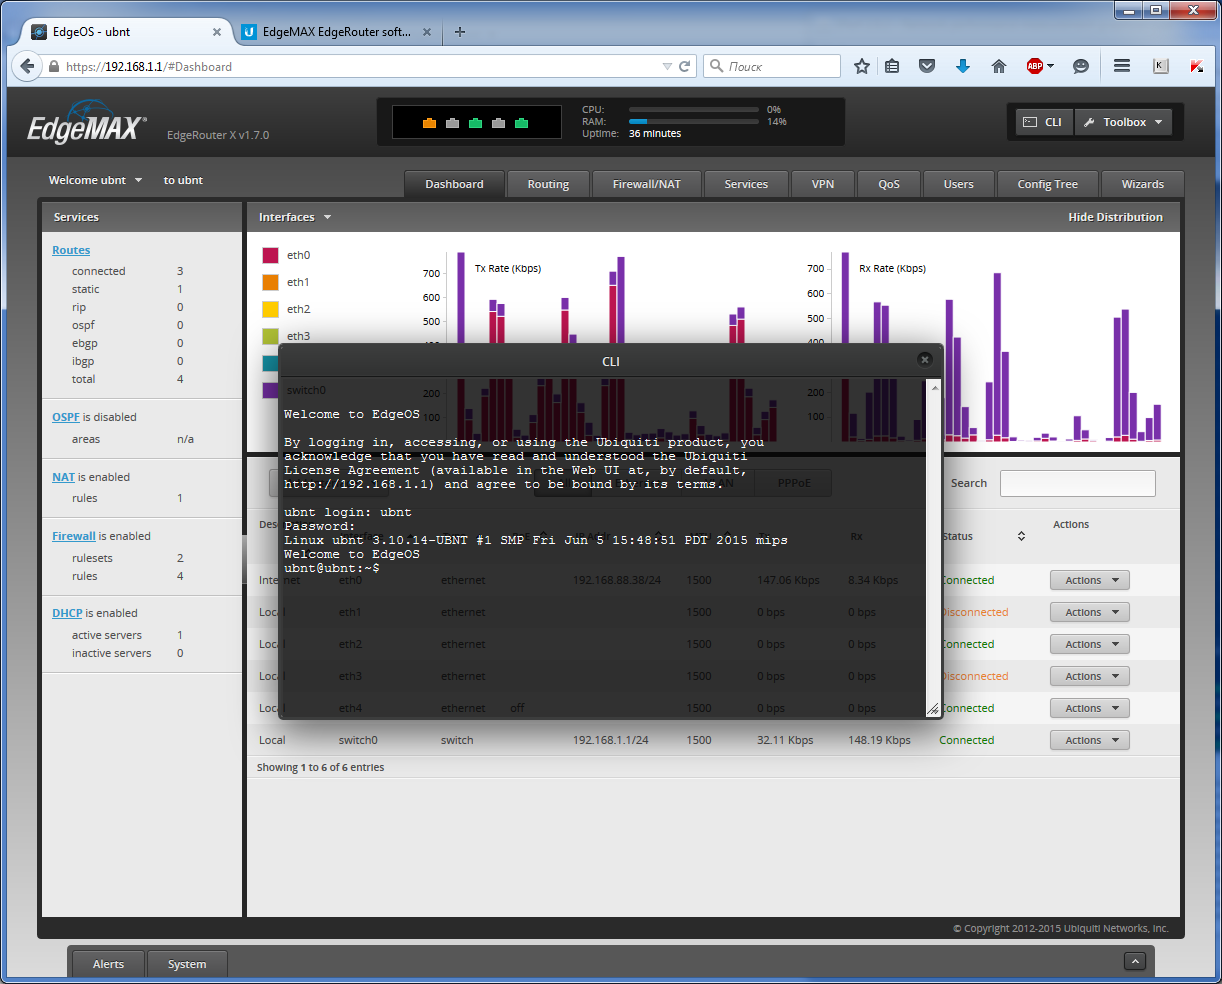Click inside the interface Search field
Viewport: 1222px width, 984px height.
[1077, 483]
